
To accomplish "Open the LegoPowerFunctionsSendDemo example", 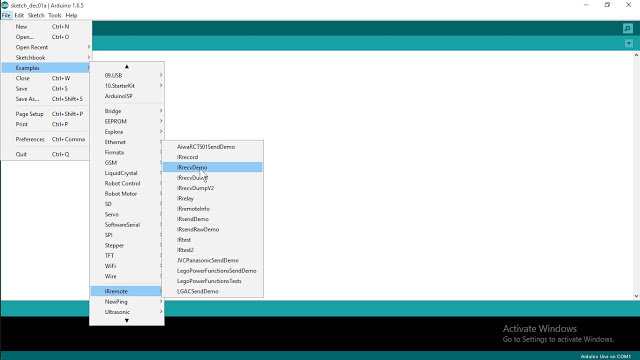I will [x=213, y=271].
